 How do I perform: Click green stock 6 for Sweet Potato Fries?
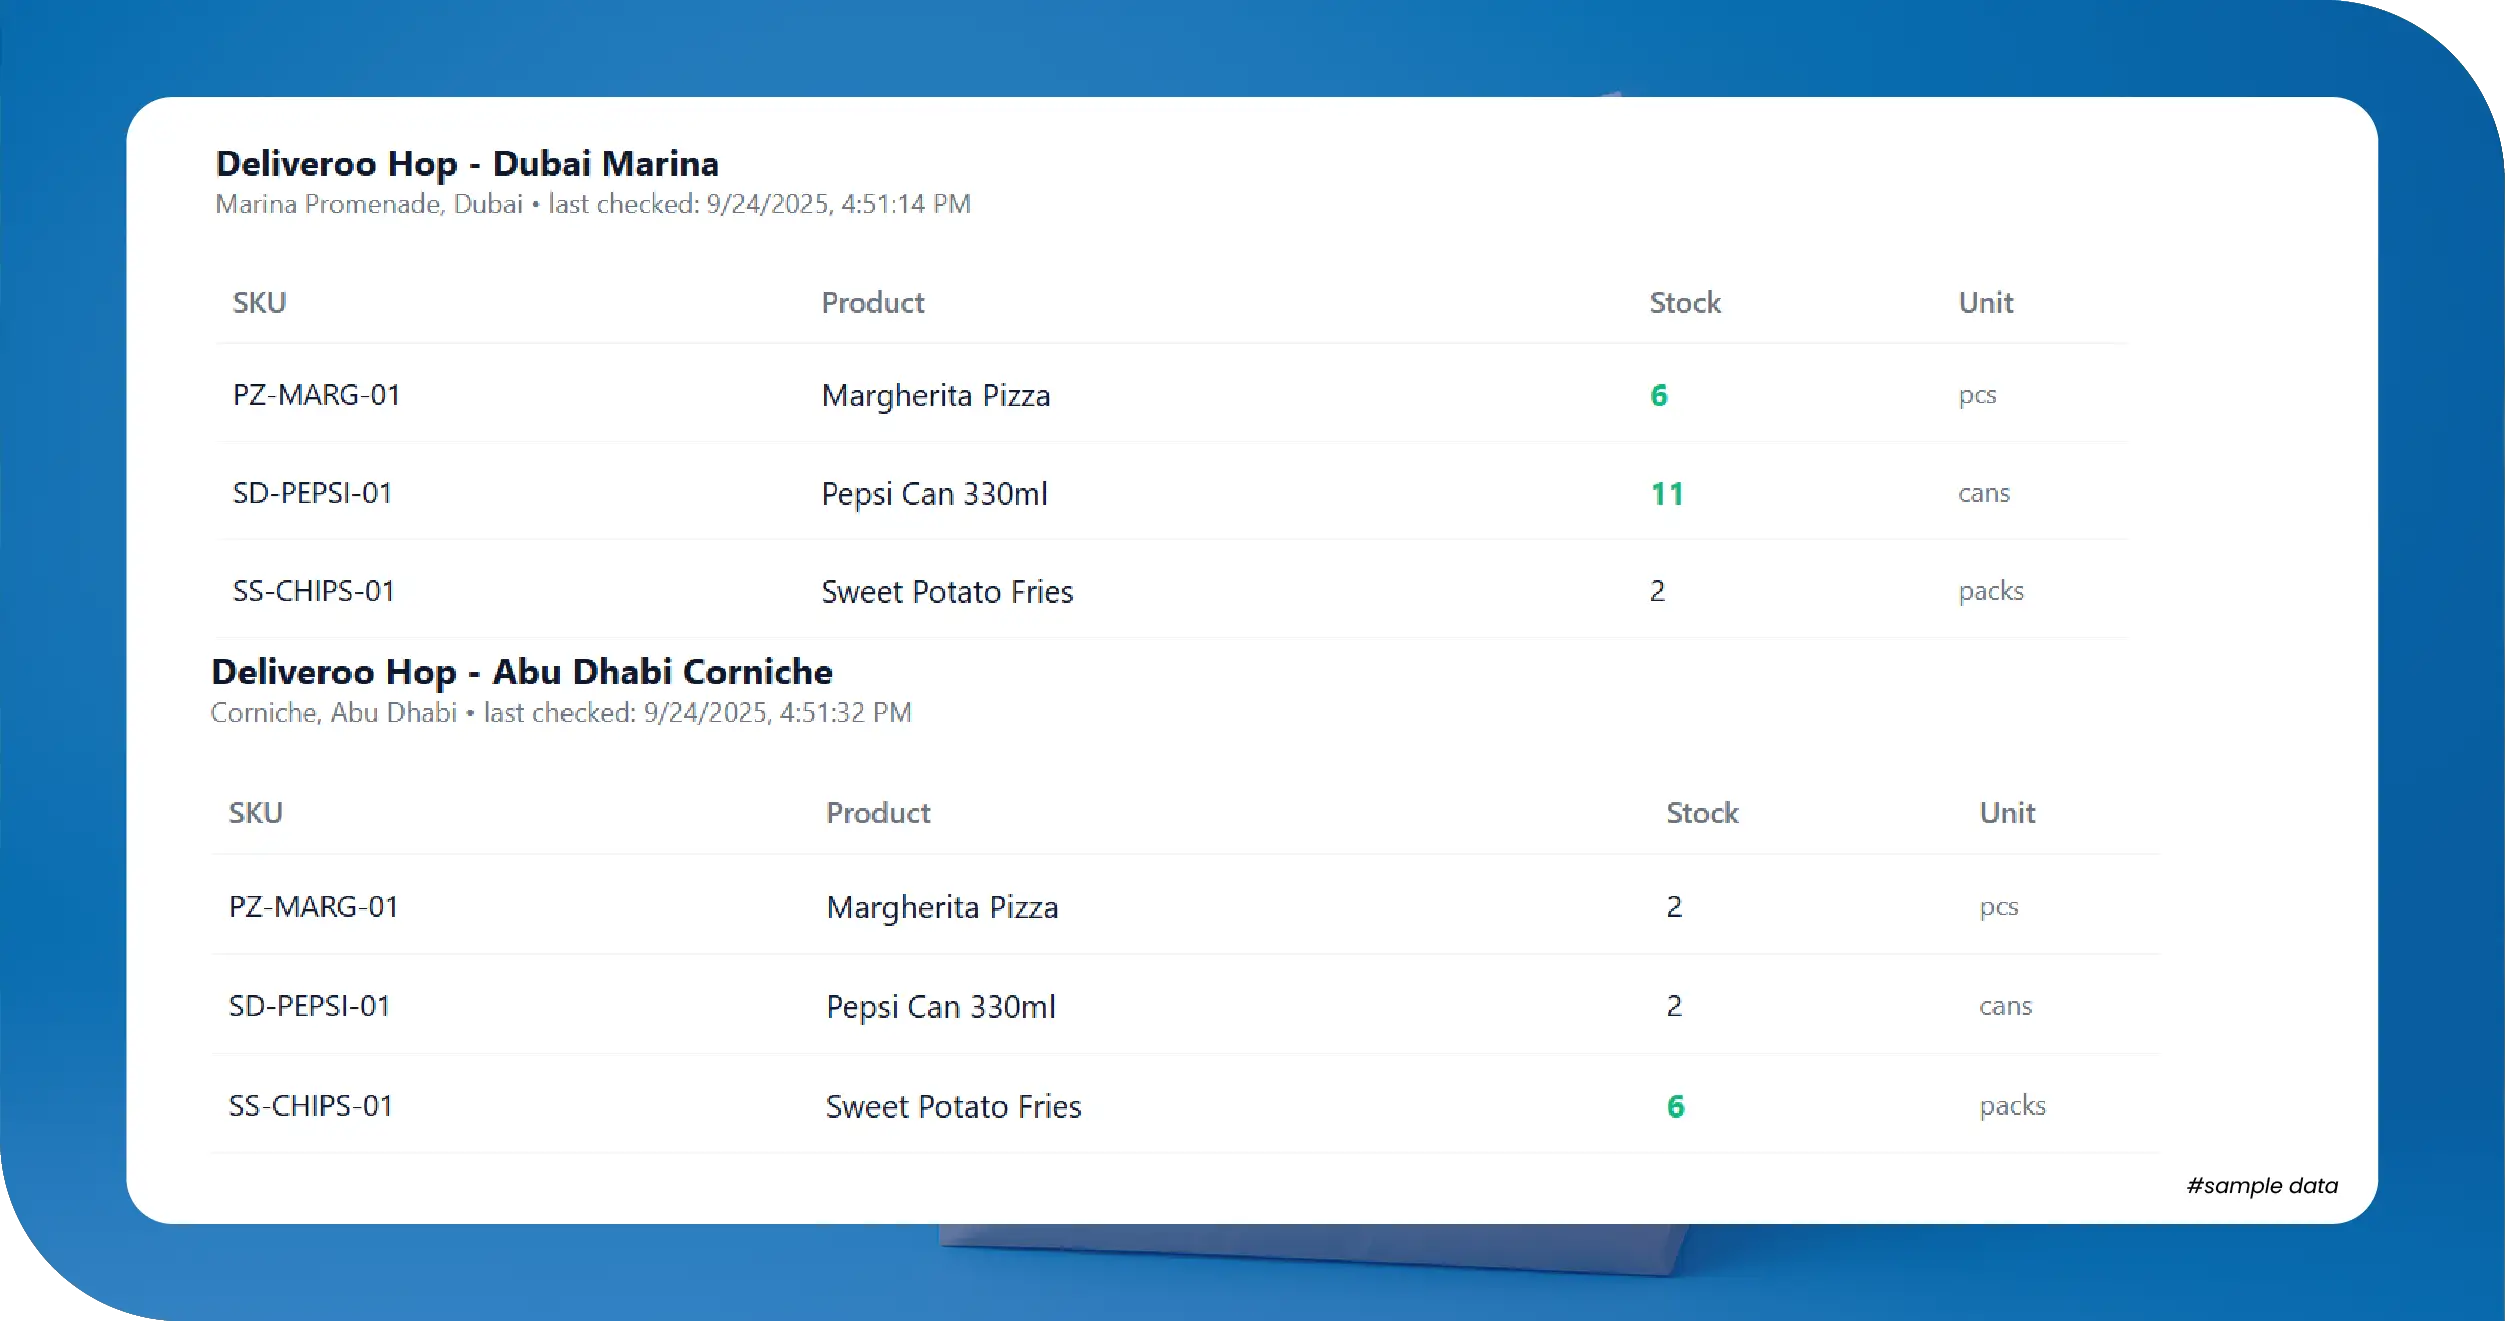[x=1675, y=1107]
